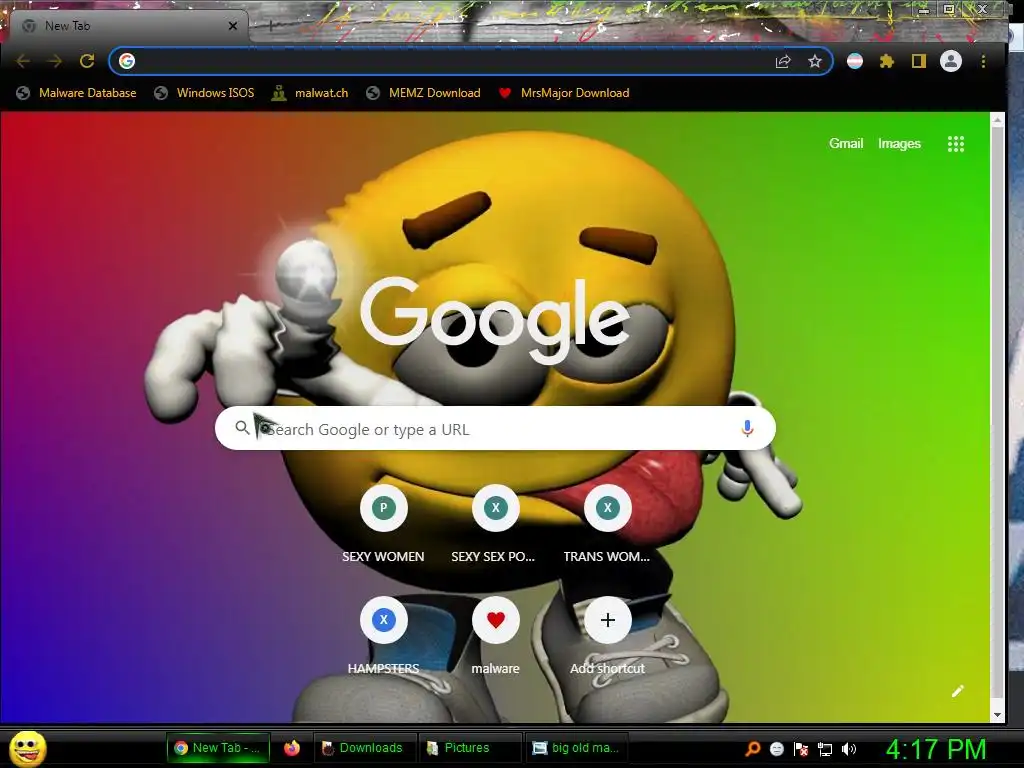Open the network tray icon
1024x768 pixels.
point(825,749)
